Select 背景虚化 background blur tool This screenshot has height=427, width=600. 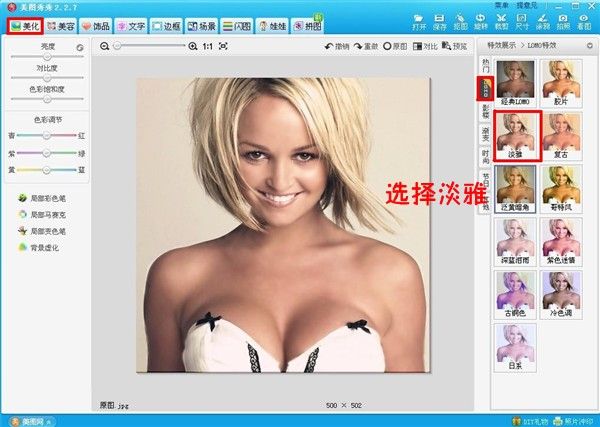pos(38,248)
